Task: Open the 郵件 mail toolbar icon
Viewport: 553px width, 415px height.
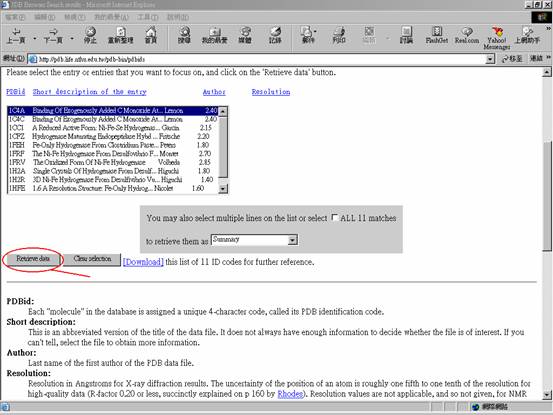Action: point(308,36)
